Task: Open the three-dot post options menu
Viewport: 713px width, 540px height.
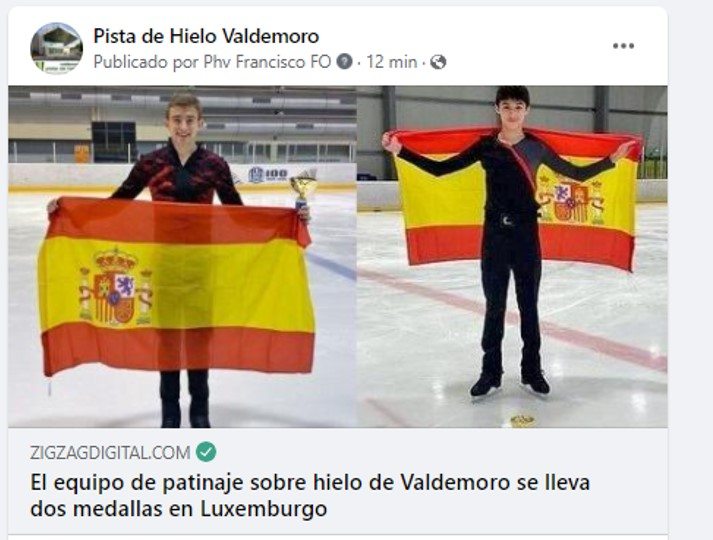Action: click(623, 46)
